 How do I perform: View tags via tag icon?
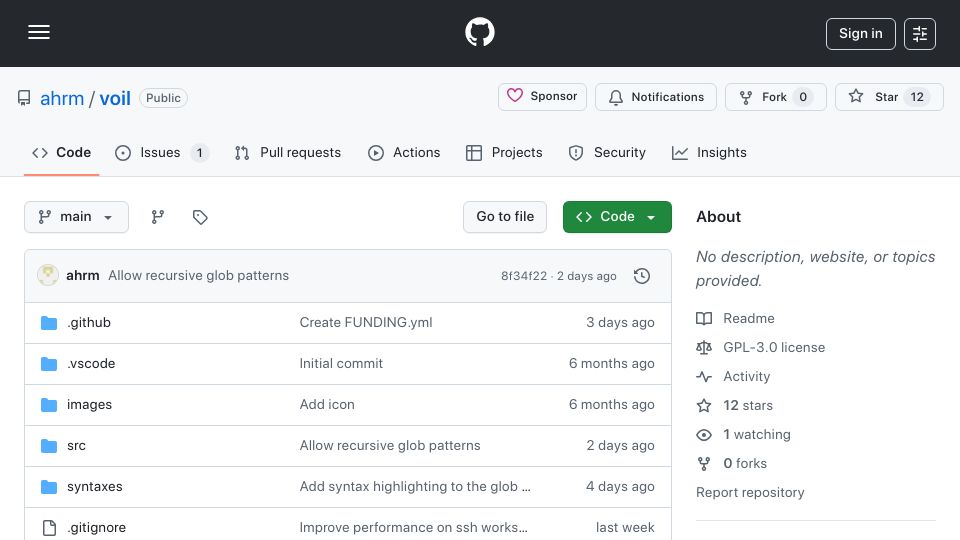(x=200, y=217)
